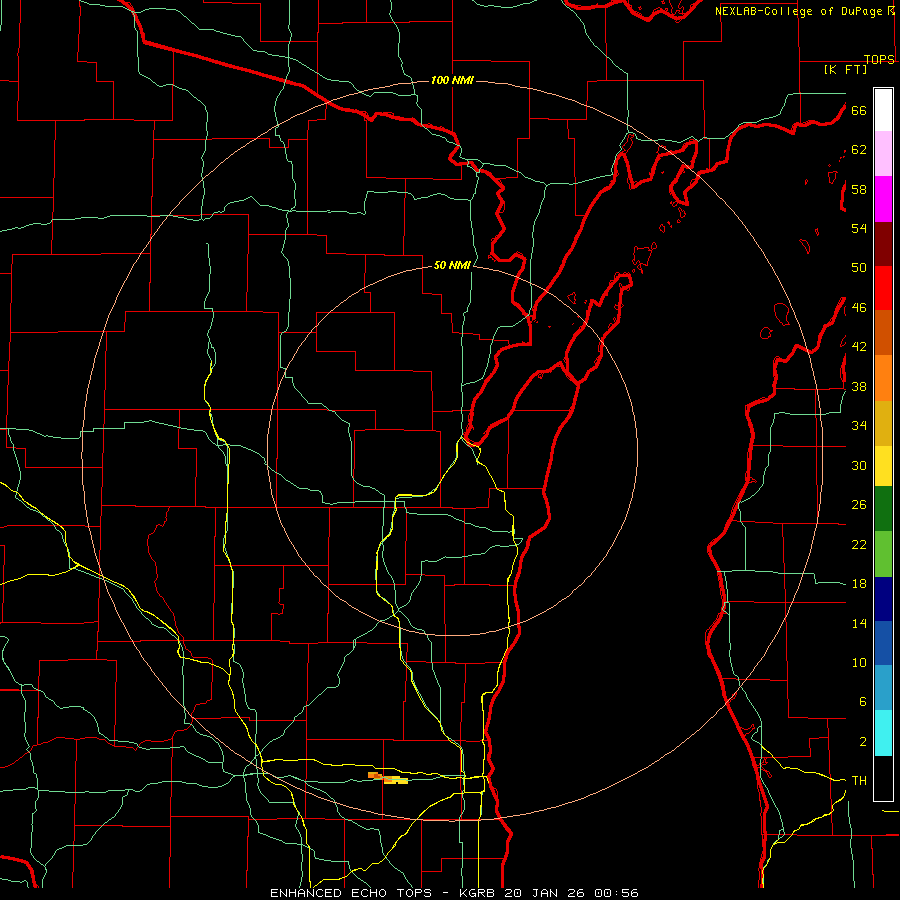The width and height of the screenshot is (900, 900).
Task: Click the black TH threshold swatch
Action: tap(883, 778)
